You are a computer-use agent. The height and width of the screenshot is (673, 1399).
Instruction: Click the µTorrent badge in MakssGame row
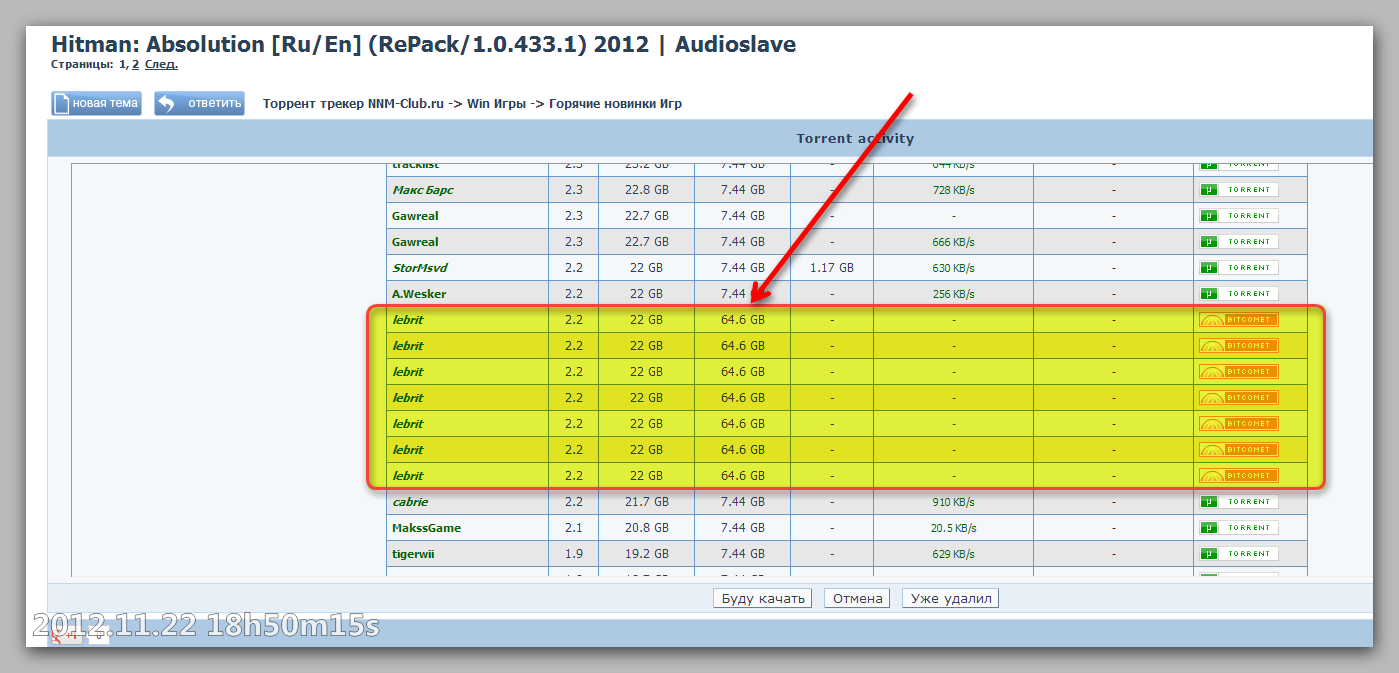(1237, 528)
